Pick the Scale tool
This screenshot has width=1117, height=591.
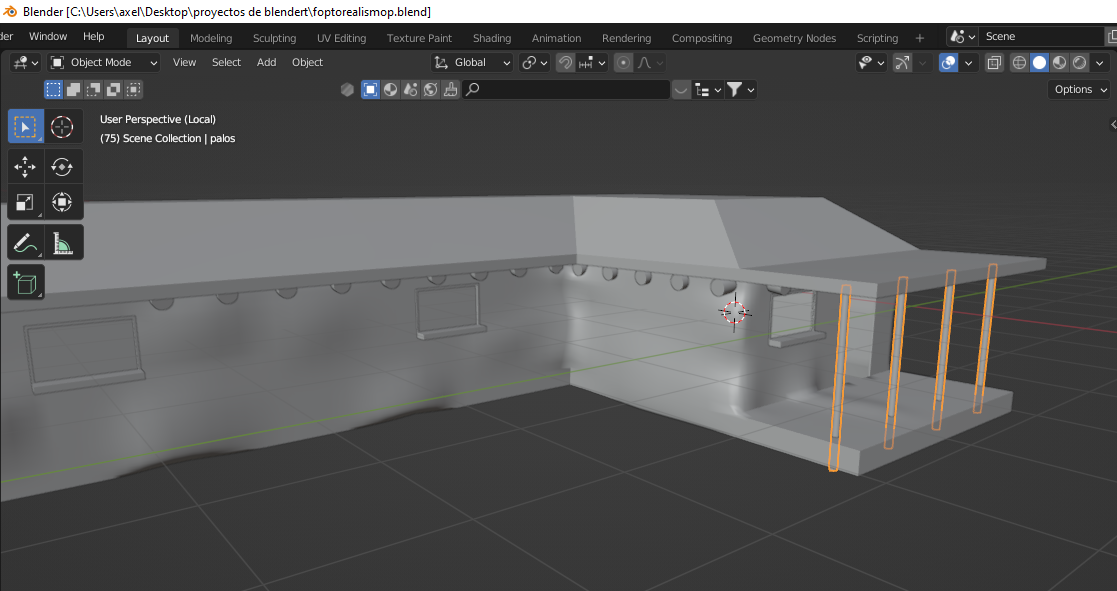(x=25, y=202)
